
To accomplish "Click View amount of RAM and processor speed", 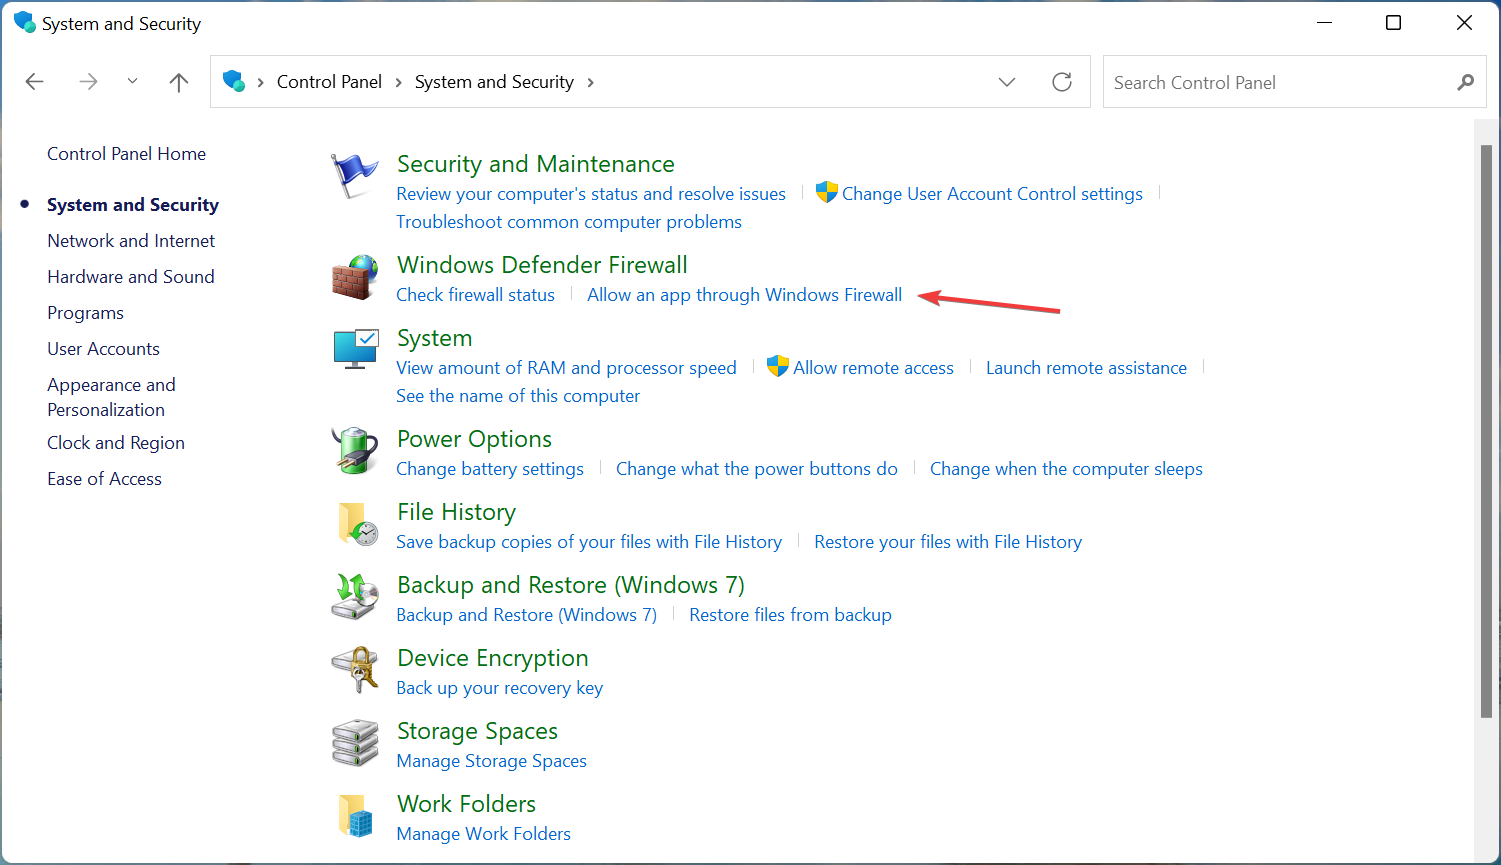I will 566,368.
